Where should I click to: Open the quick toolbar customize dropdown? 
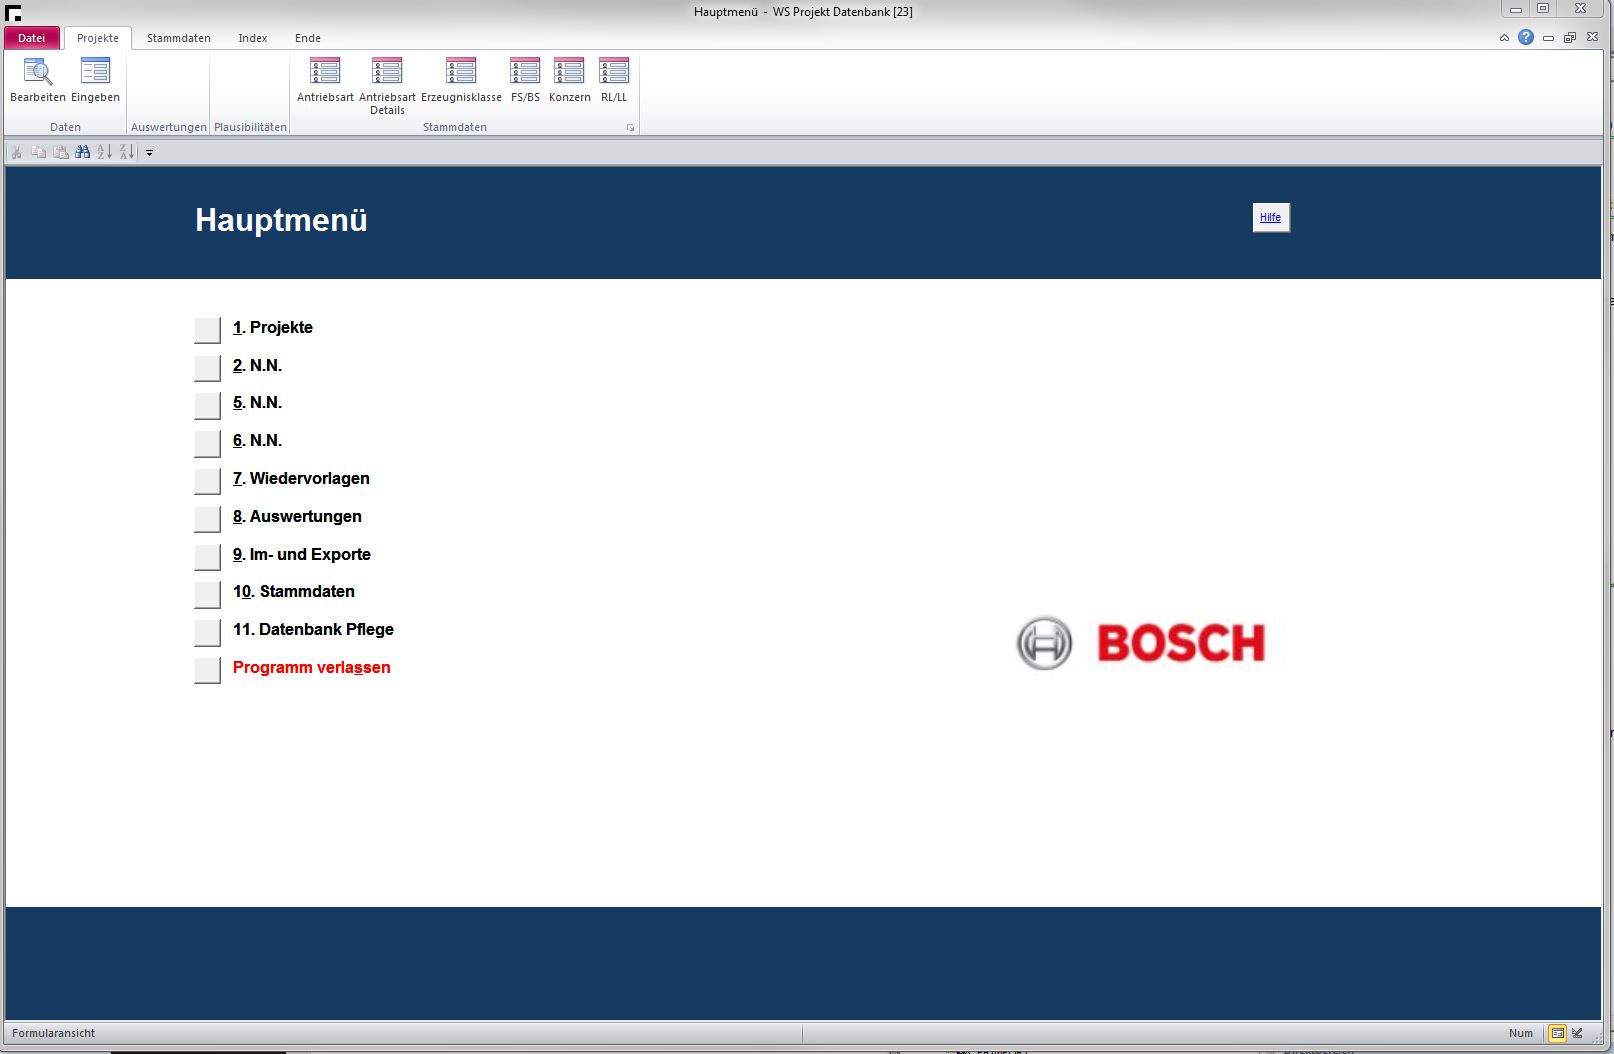[149, 153]
